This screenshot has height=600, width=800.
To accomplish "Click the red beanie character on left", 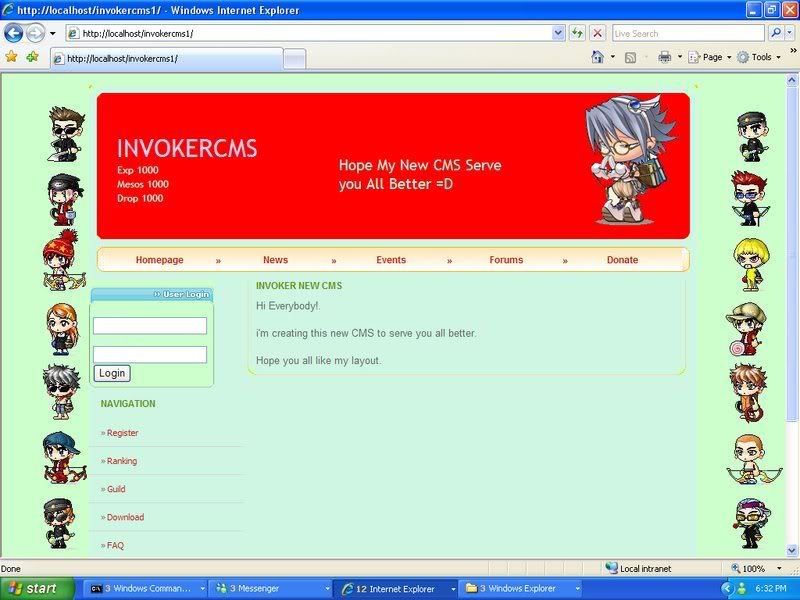I will coord(63,260).
